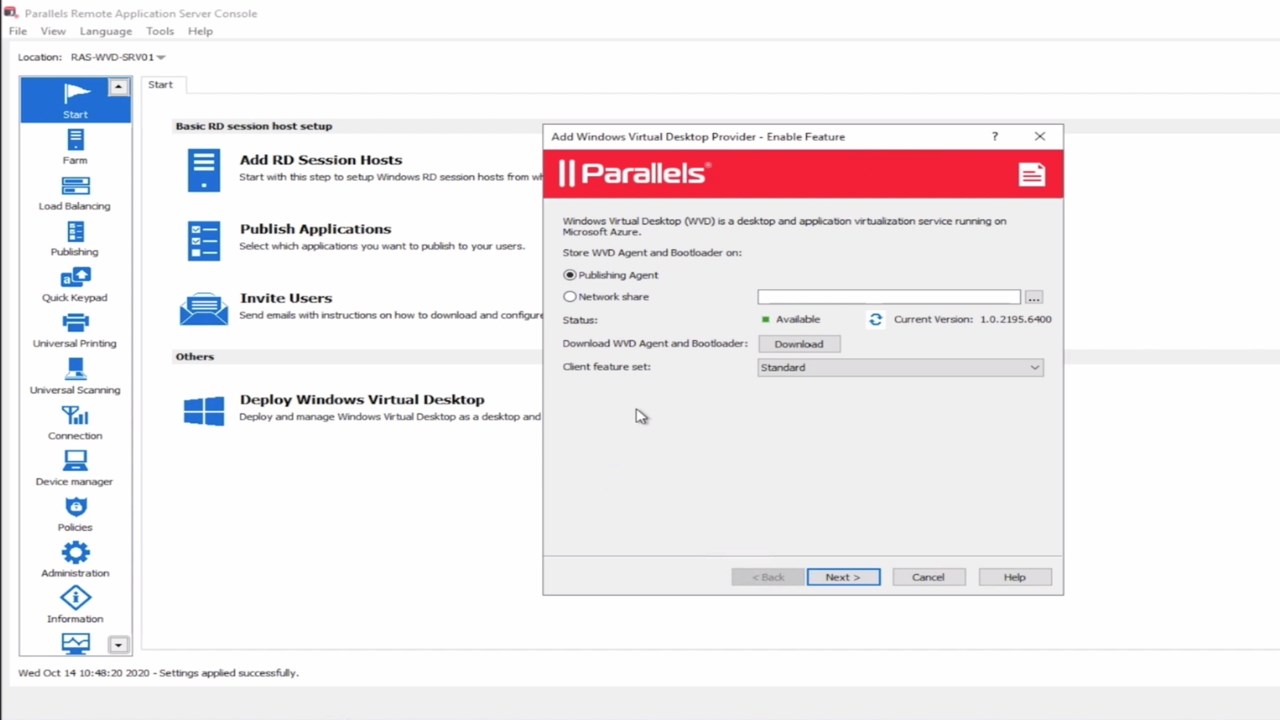The image size is (1280, 720).
Task: Click 'Basic RD session host setup' heading
Action: point(254,126)
